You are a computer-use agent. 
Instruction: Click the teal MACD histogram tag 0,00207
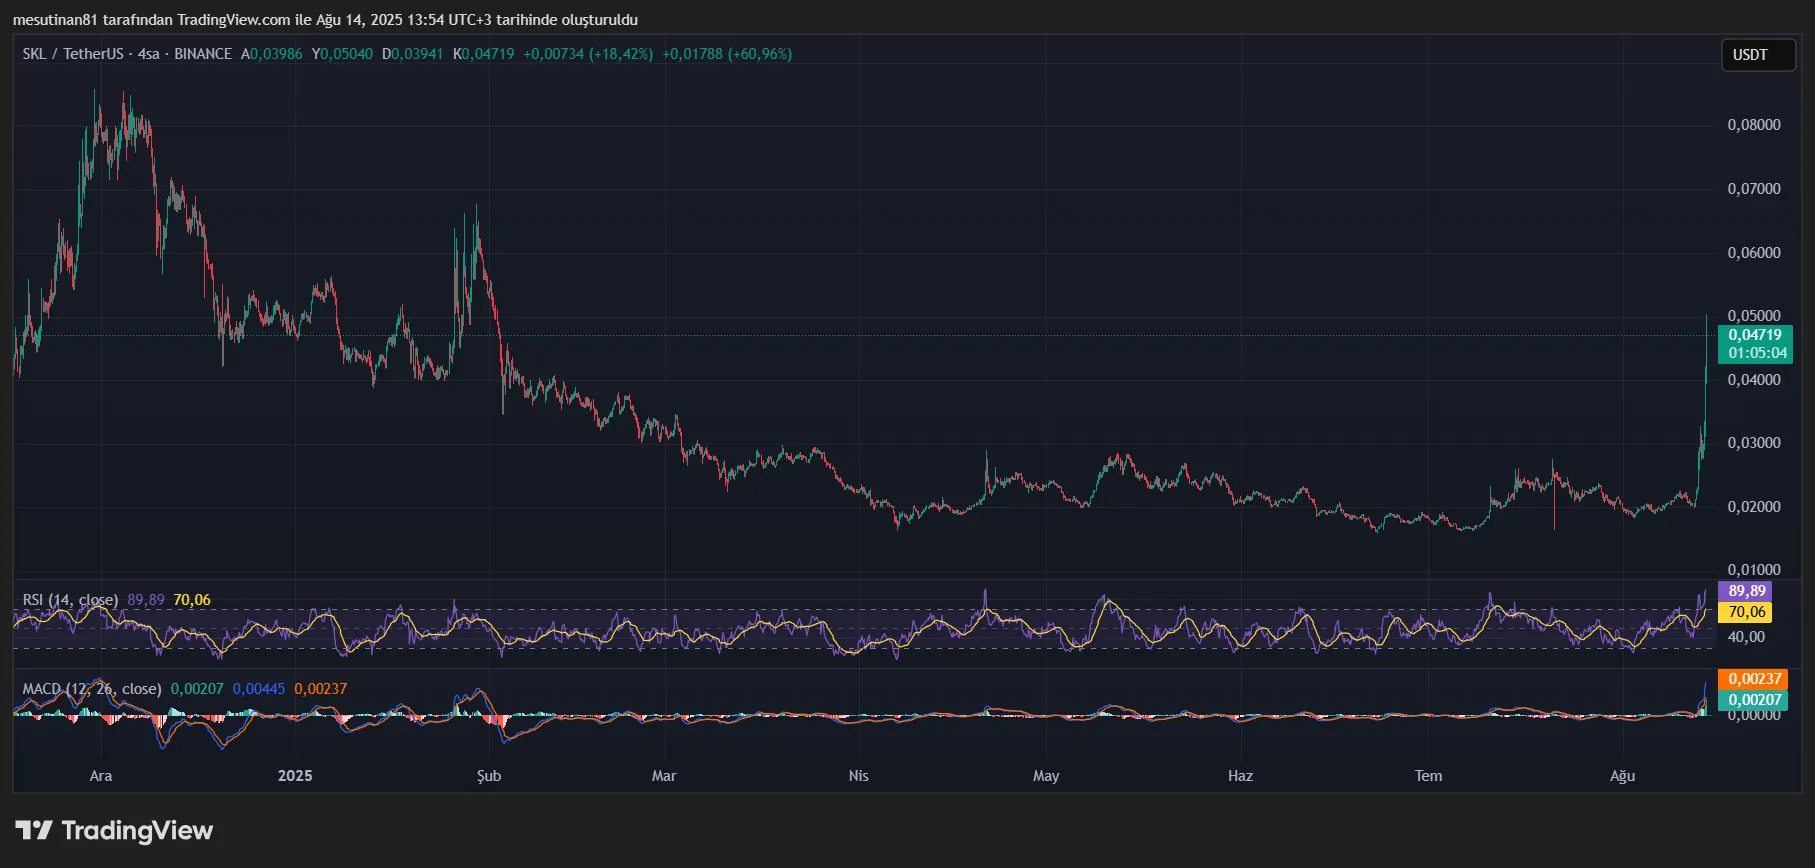coord(1754,700)
